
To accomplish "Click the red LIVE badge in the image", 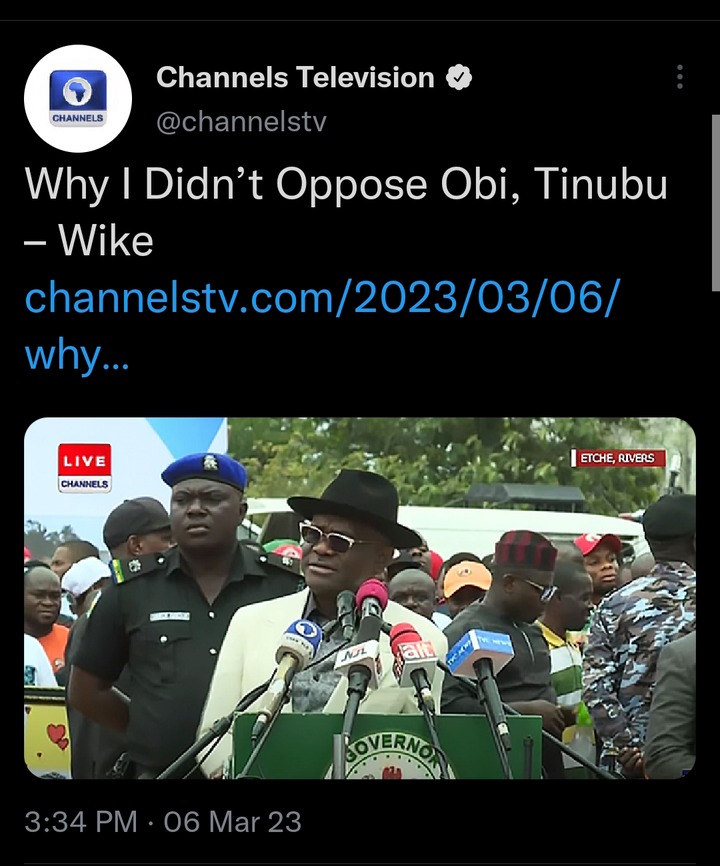I will pyautogui.click(x=84, y=459).
